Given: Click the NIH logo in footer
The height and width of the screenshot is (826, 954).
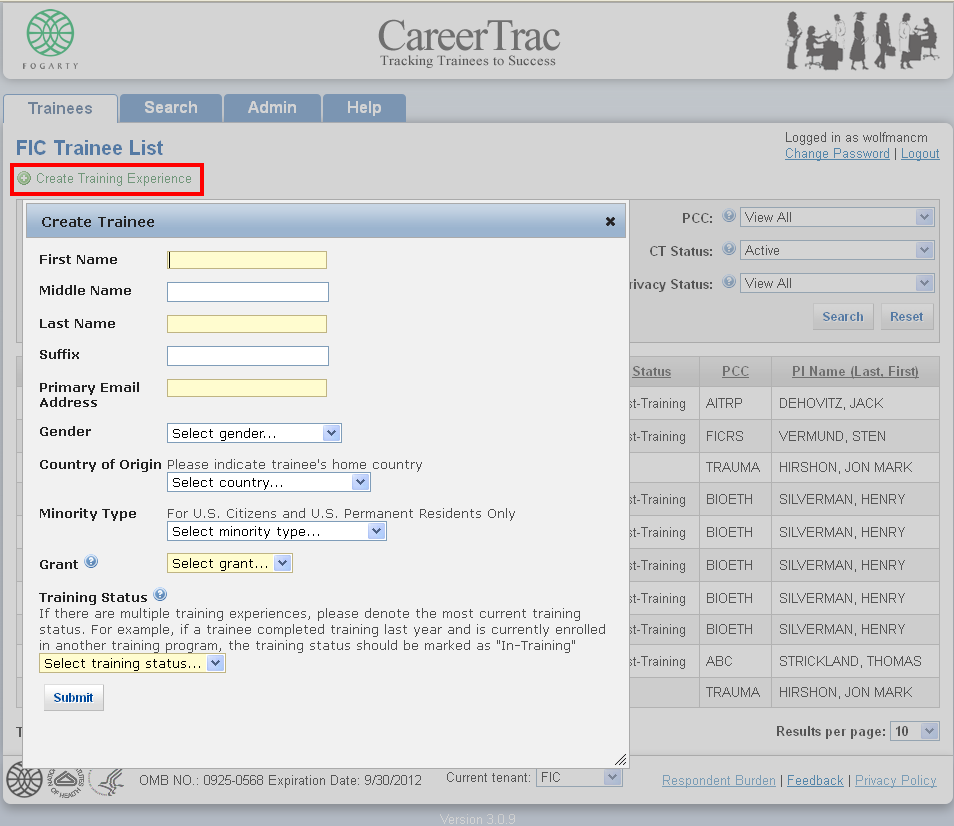Looking at the screenshot, I should [x=66, y=782].
